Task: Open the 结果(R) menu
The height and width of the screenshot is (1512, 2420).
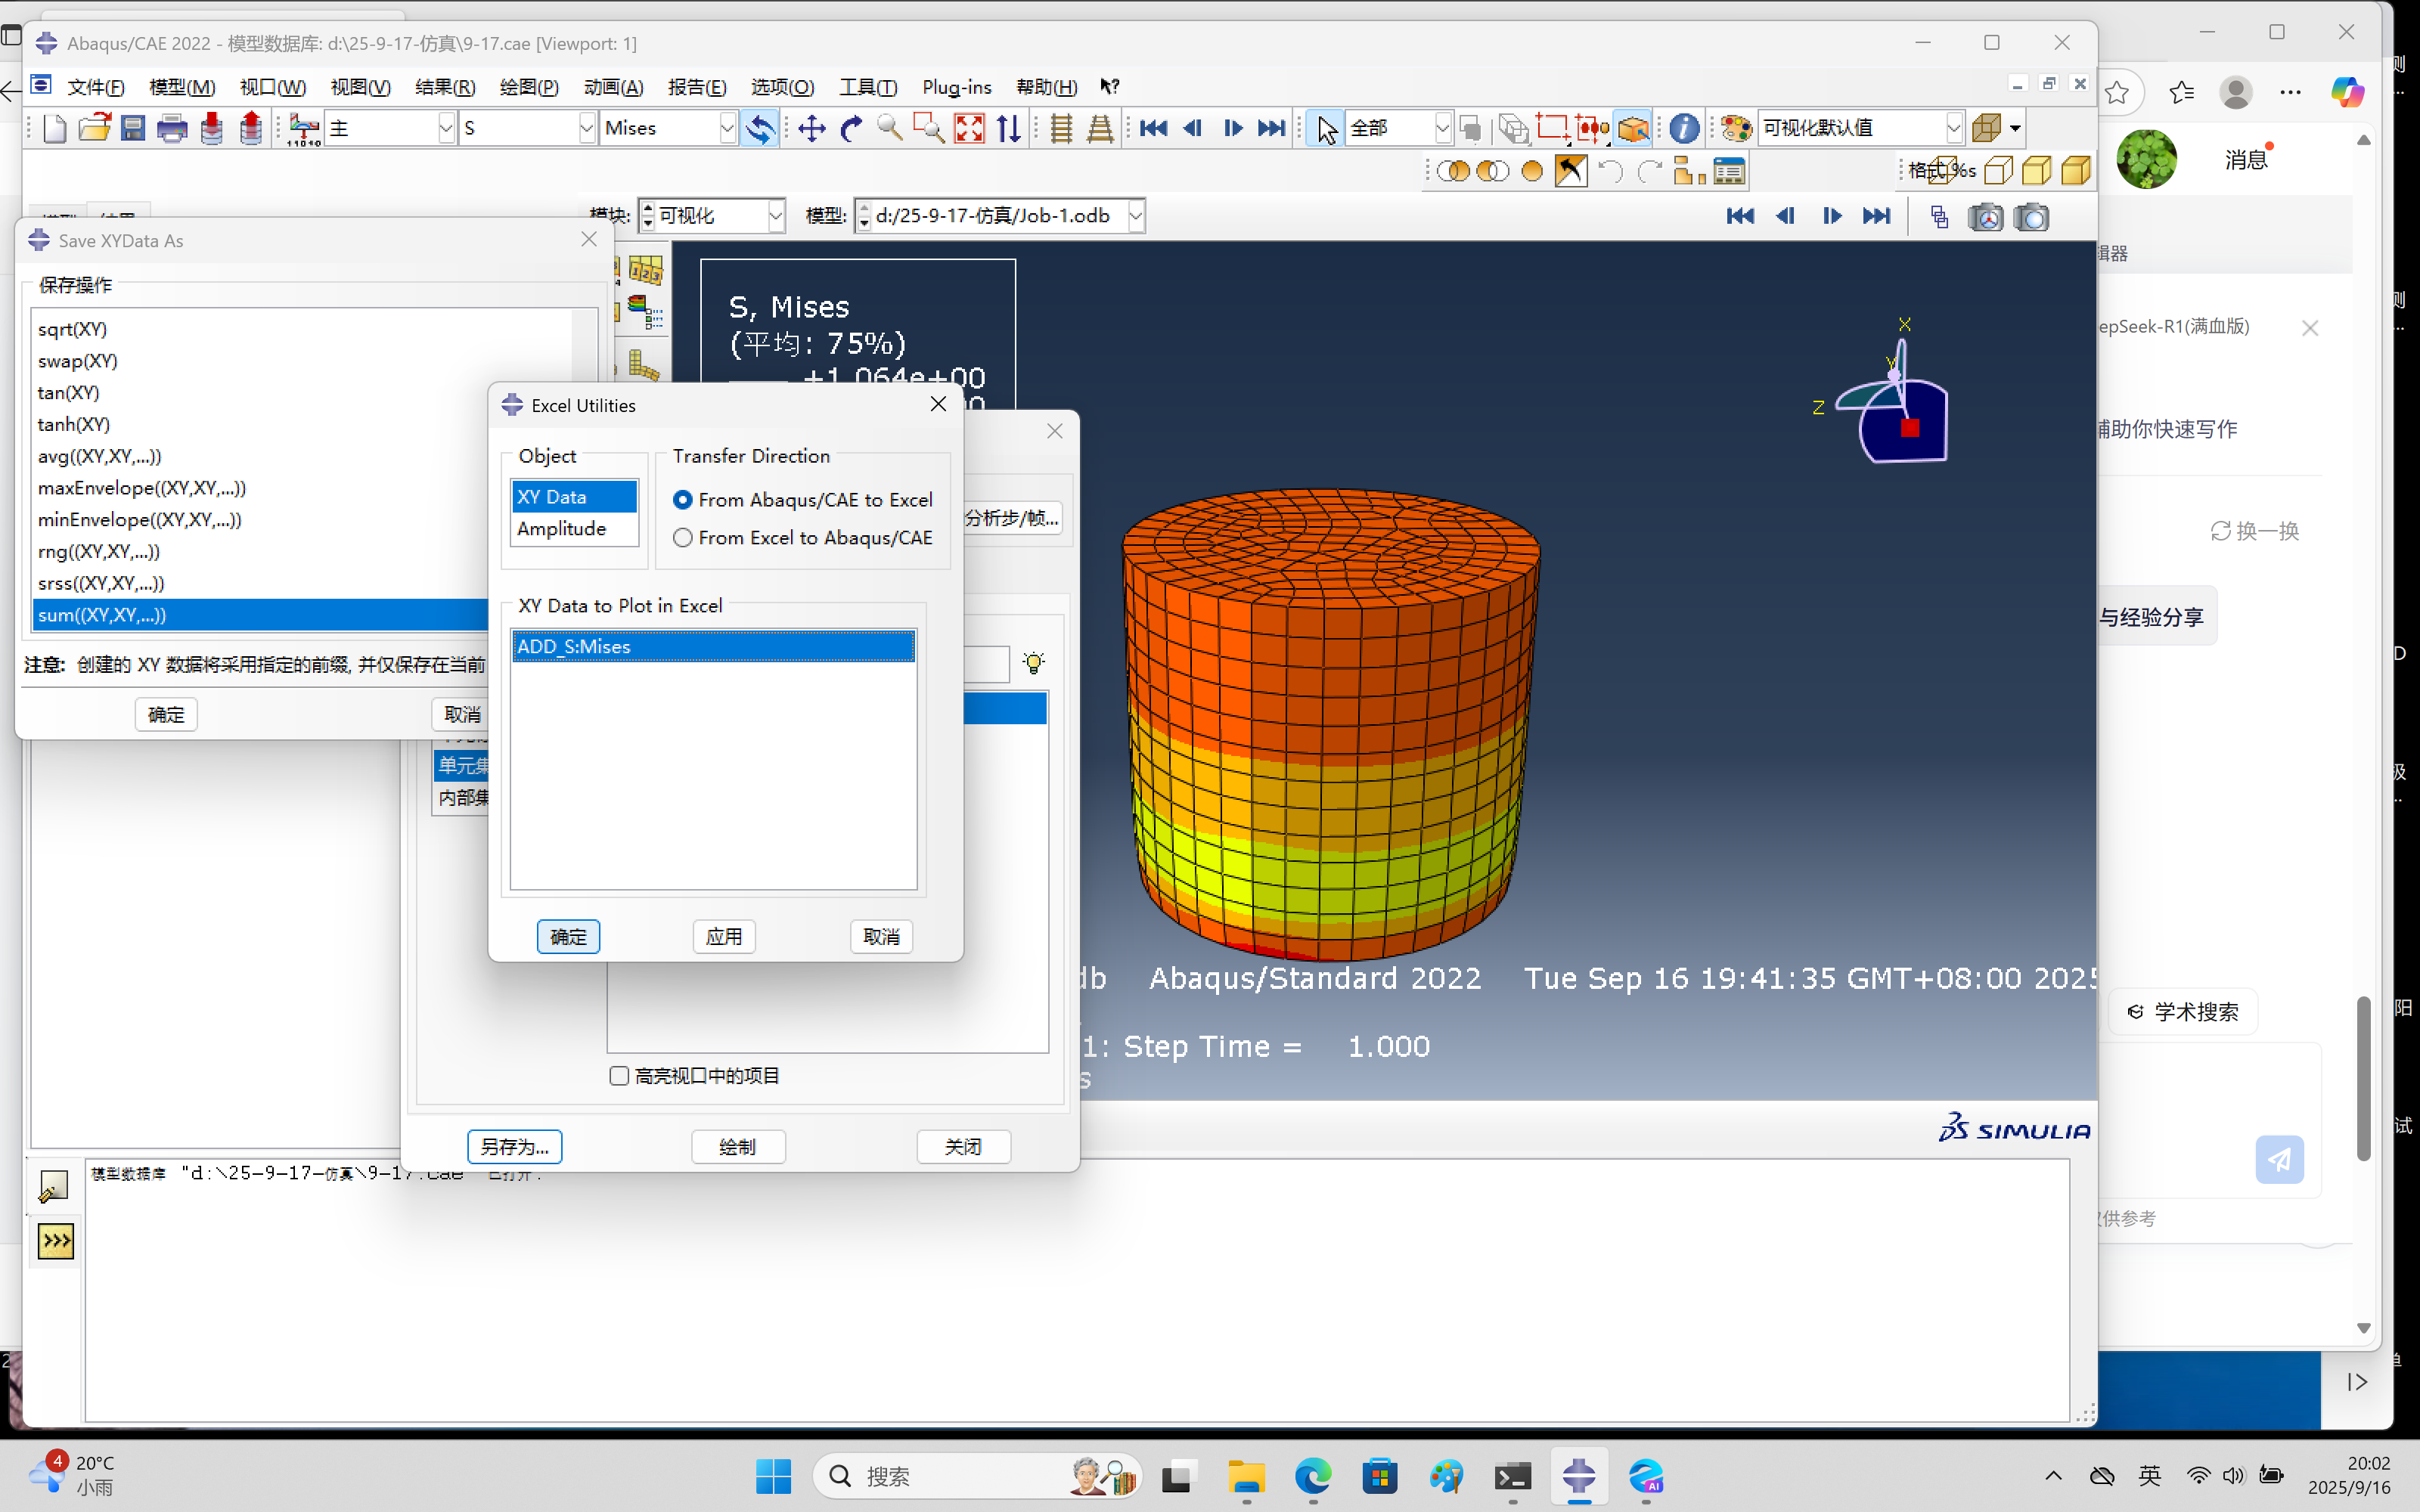Action: [x=445, y=87]
